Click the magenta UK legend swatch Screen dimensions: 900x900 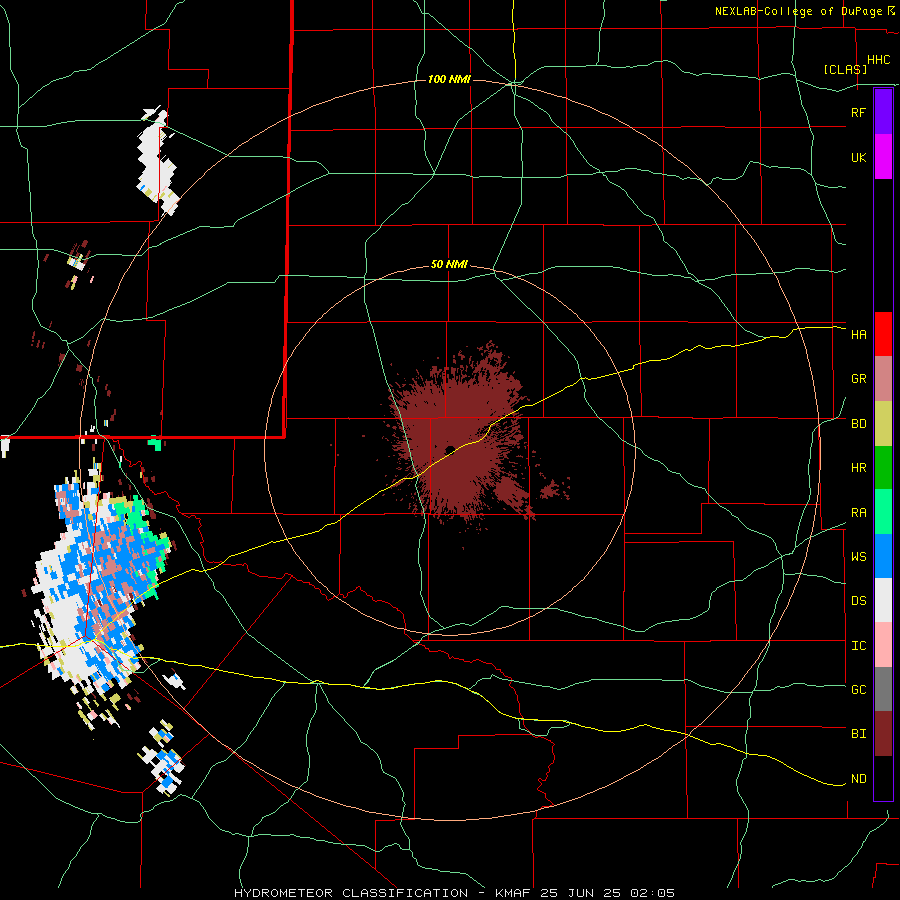pyautogui.click(x=883, y=157)
